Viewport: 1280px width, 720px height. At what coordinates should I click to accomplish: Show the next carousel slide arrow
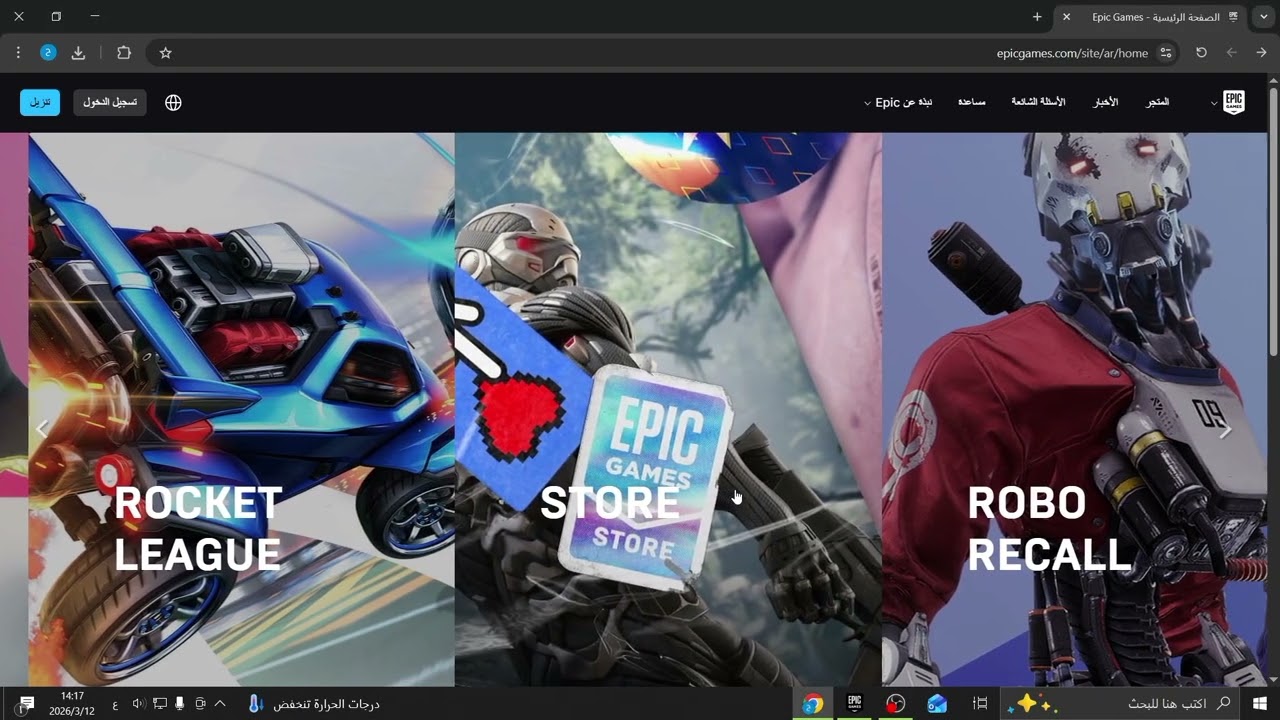pyautogui.click(x=1226, y=428)
